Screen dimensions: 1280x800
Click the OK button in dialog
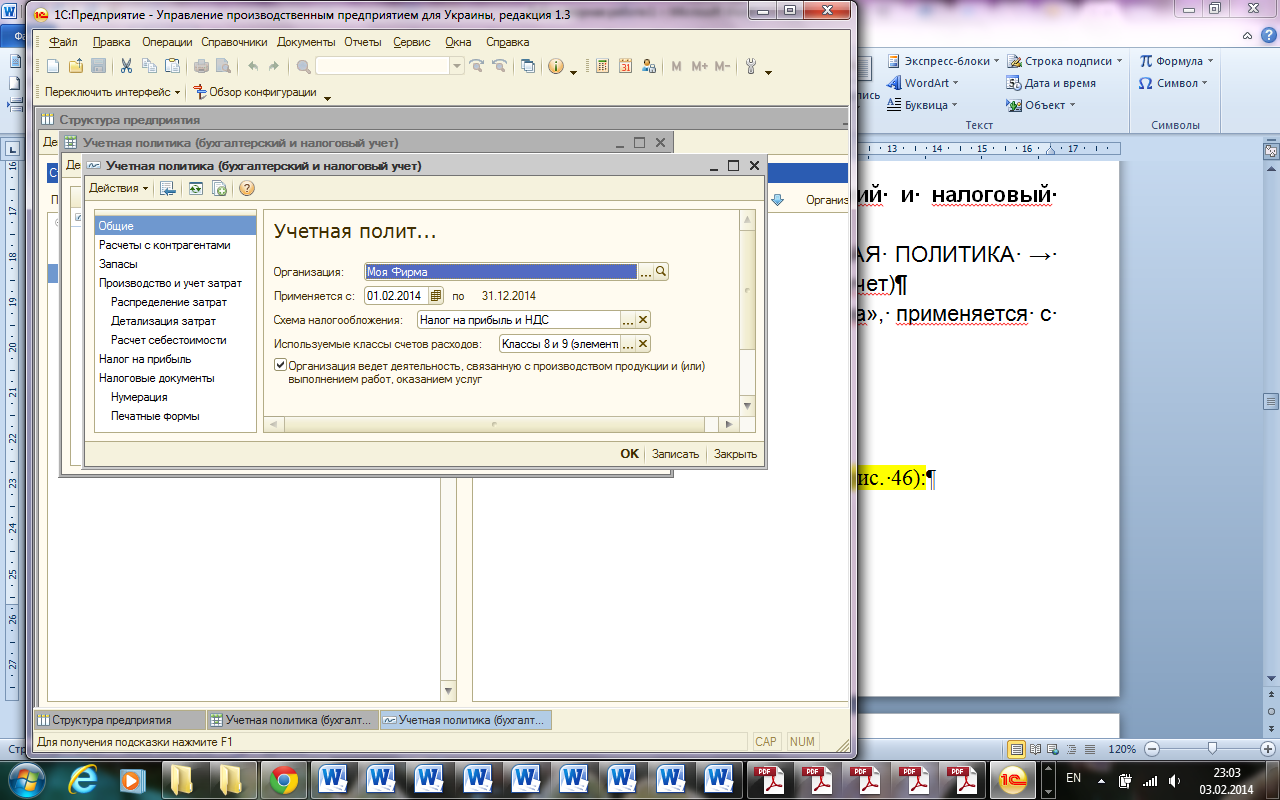click(629, 454)
